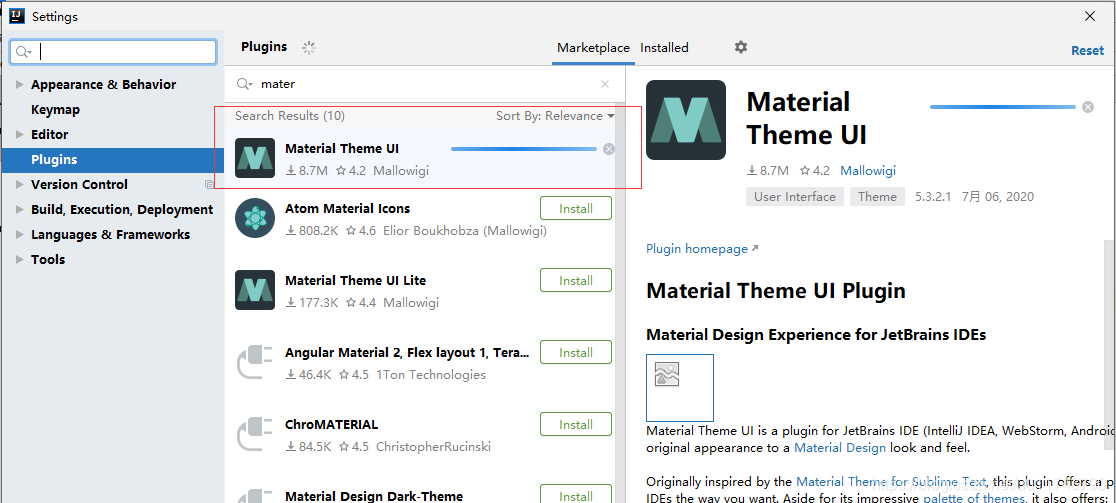Image resolution: width=1116 pixels, height=503 pixels.
Task: Expand Appearance & Behavior settings
Action: (x=19, y=85)
